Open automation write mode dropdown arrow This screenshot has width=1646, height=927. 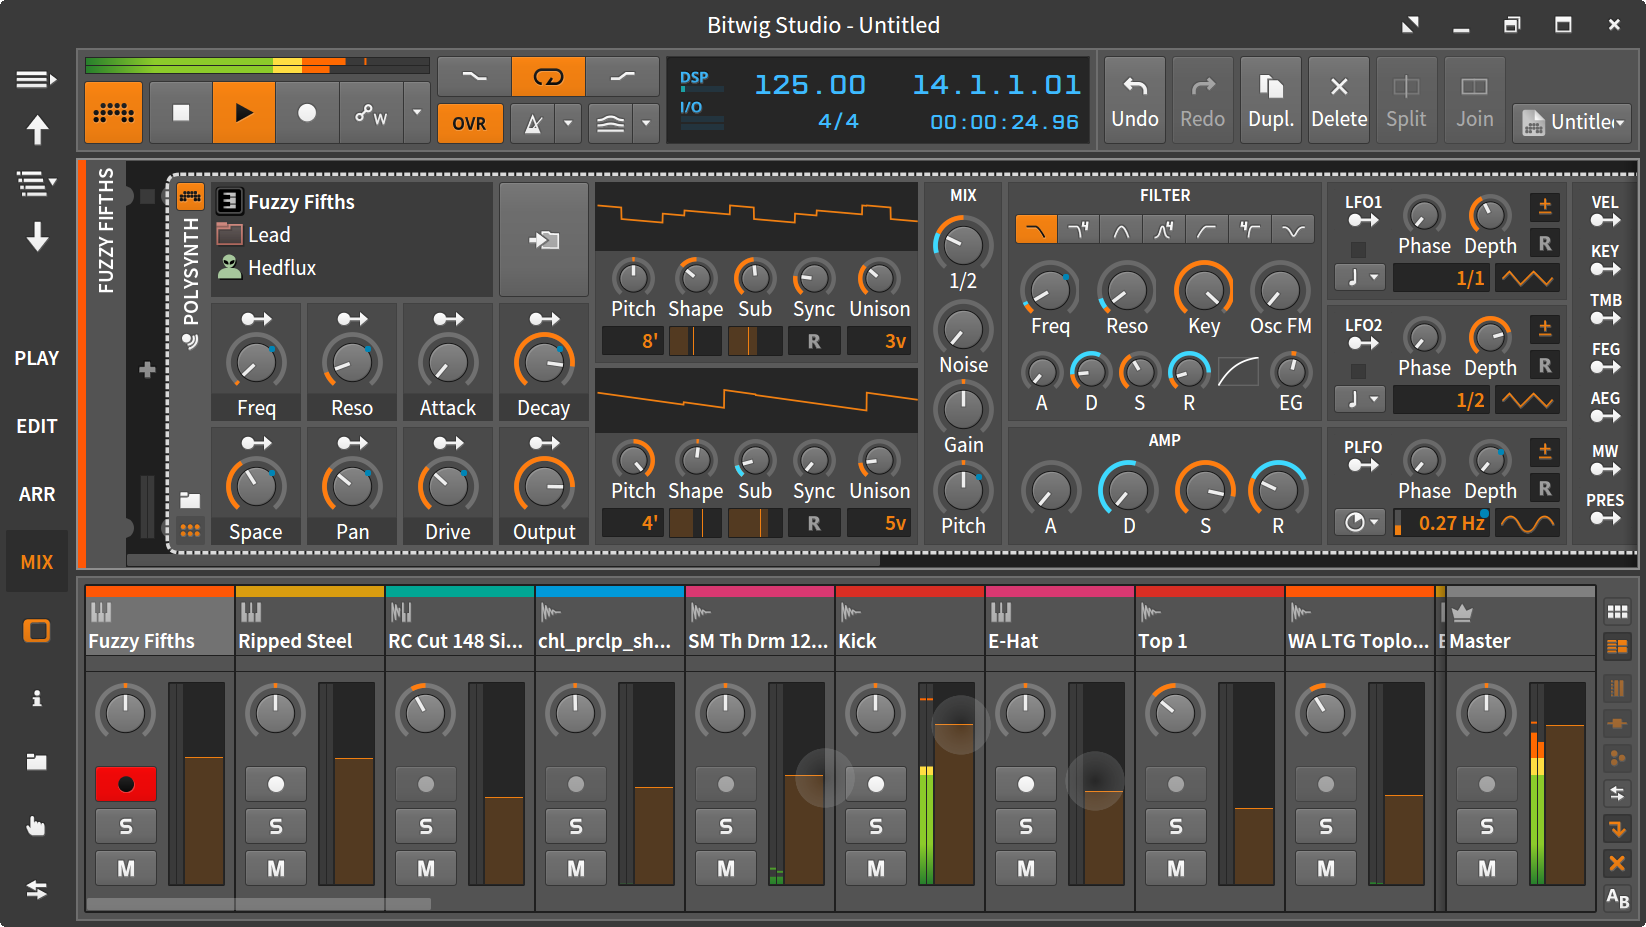pos(417,113)
